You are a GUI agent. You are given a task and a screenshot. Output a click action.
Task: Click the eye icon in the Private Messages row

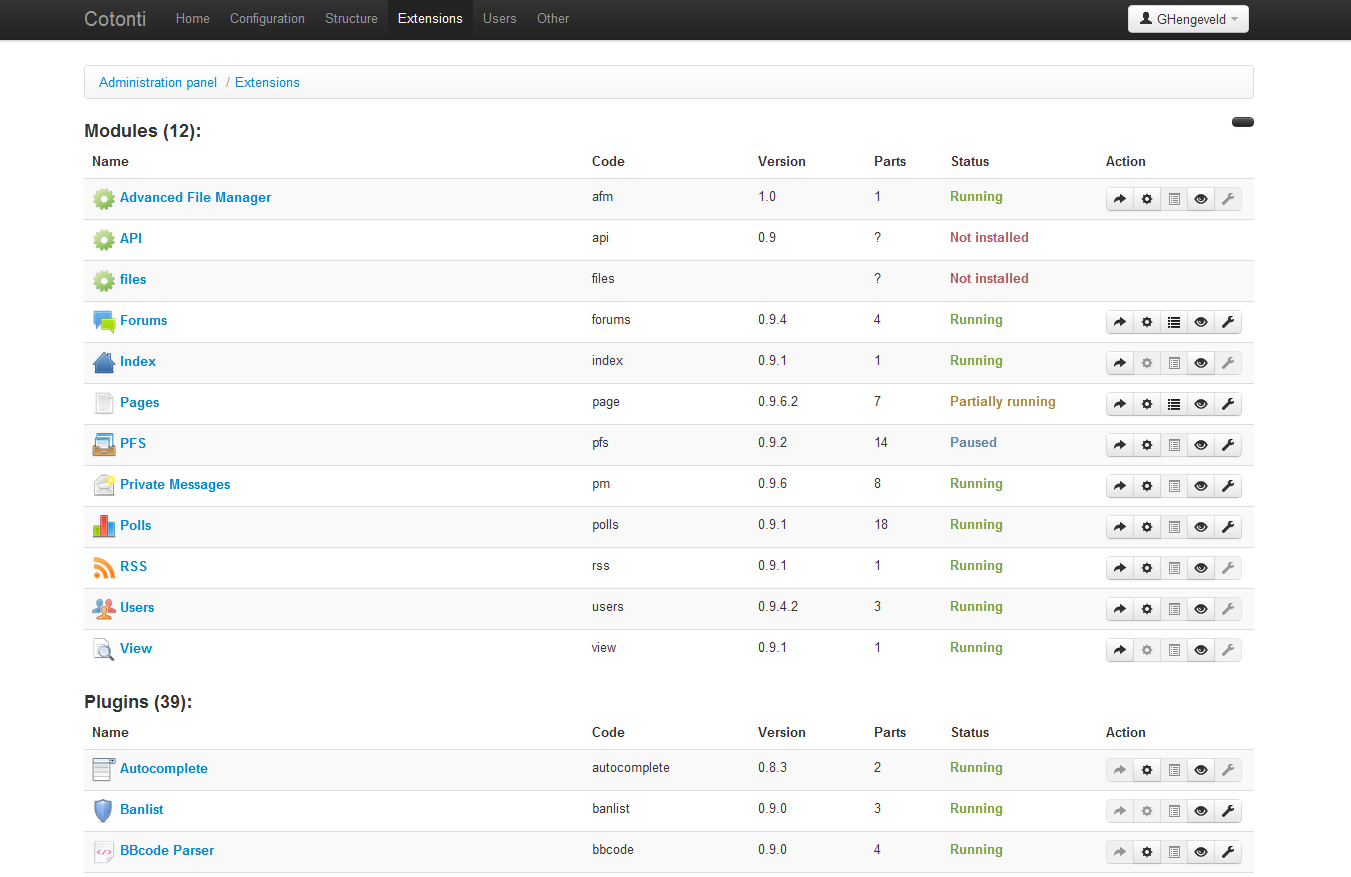1201,486
